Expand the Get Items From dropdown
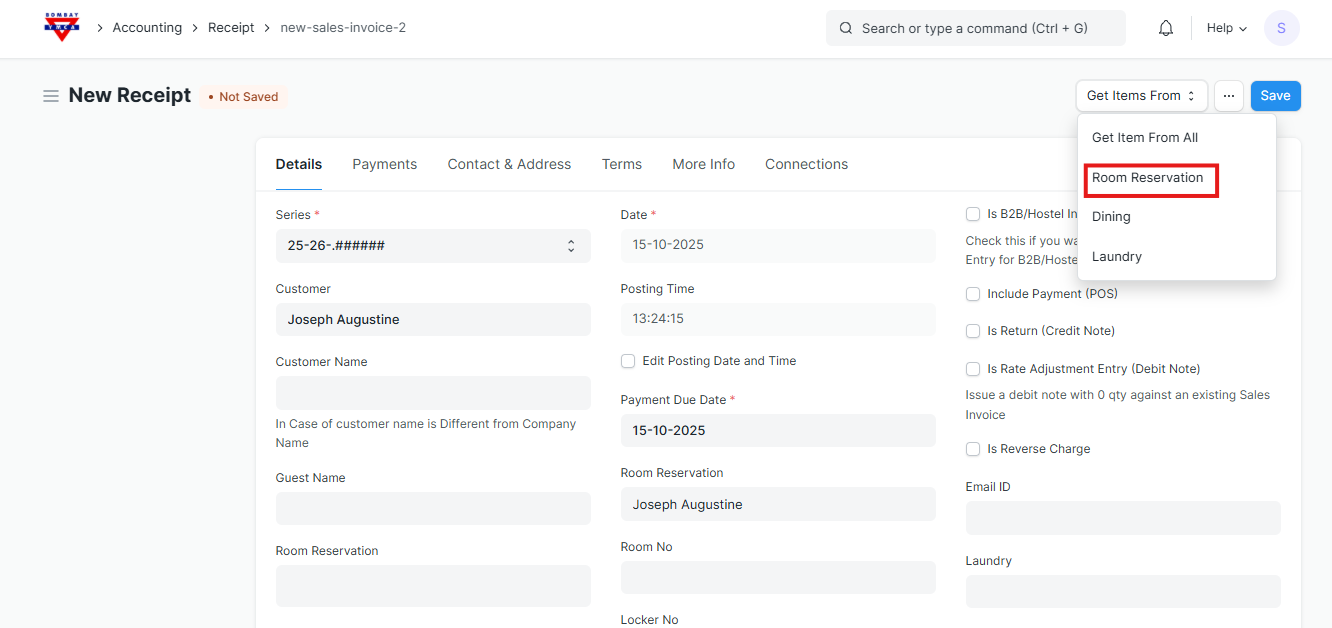This screenshot has width=1332, height=628. pos(1141,96)
